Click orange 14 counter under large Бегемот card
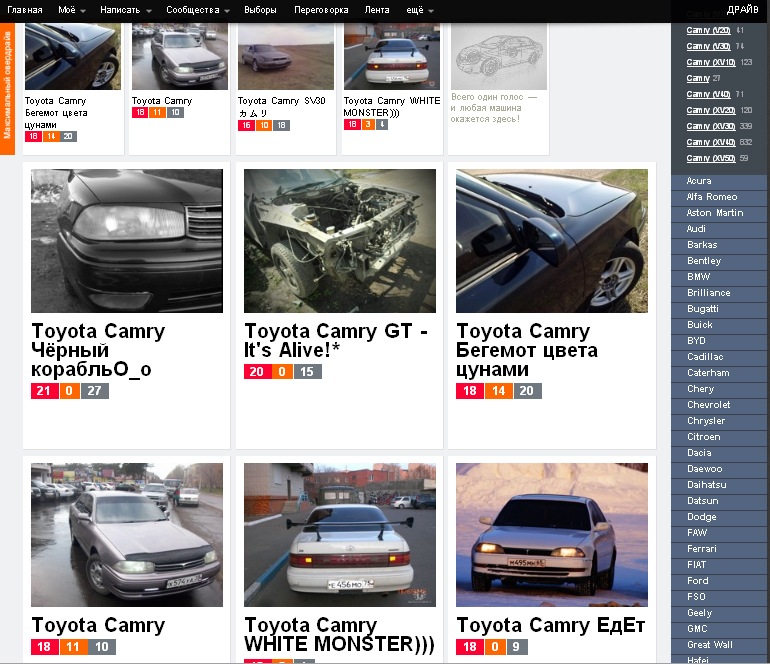 pyautogui.click(x=499, y=391)
